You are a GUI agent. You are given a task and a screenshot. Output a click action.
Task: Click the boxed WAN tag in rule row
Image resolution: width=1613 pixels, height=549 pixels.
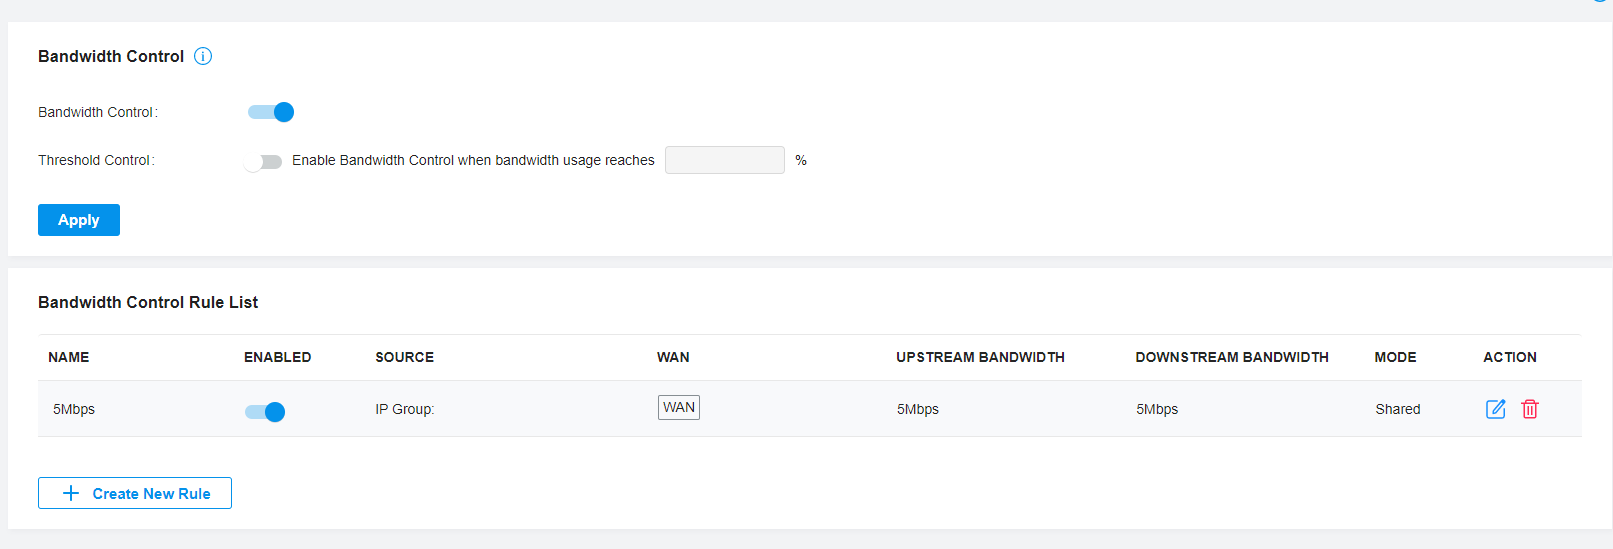click(679, 407)
